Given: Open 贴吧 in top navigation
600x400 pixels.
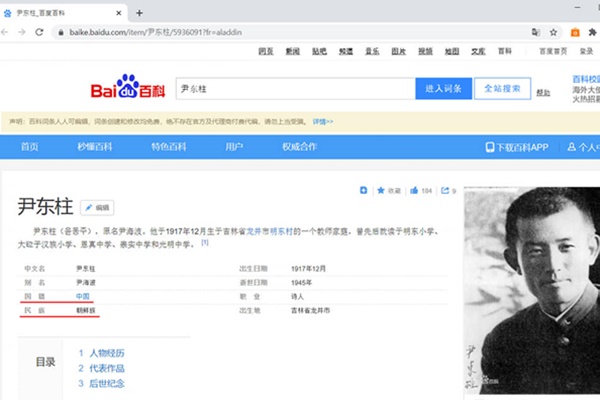Looking at the screenshot, I should [319, 51].
